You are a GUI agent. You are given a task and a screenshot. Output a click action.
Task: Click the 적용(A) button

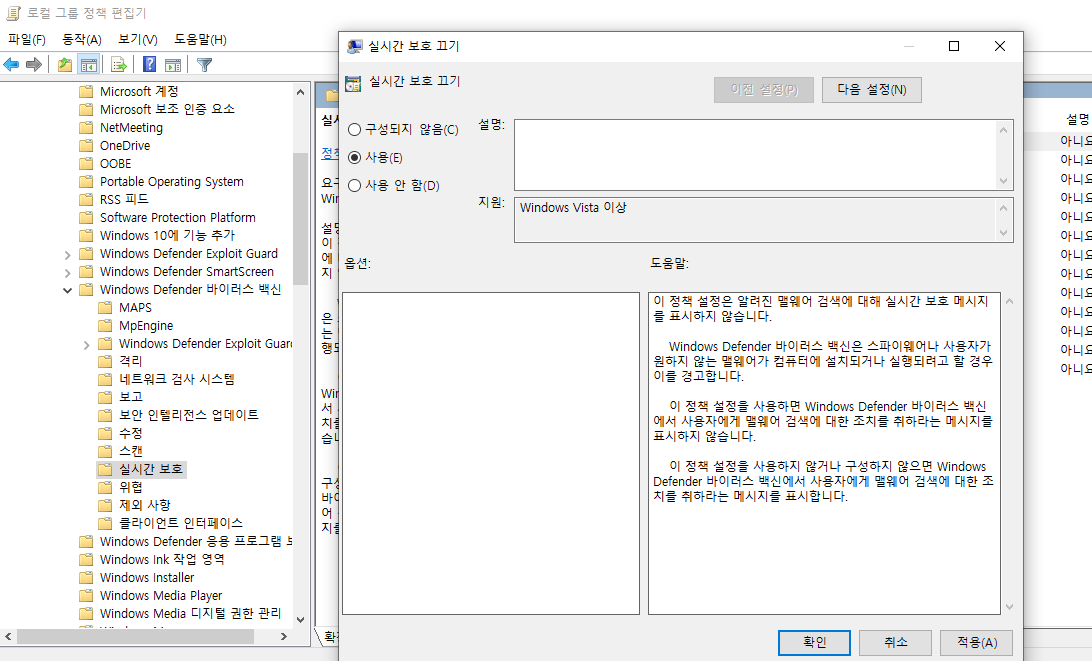(976, 642)
